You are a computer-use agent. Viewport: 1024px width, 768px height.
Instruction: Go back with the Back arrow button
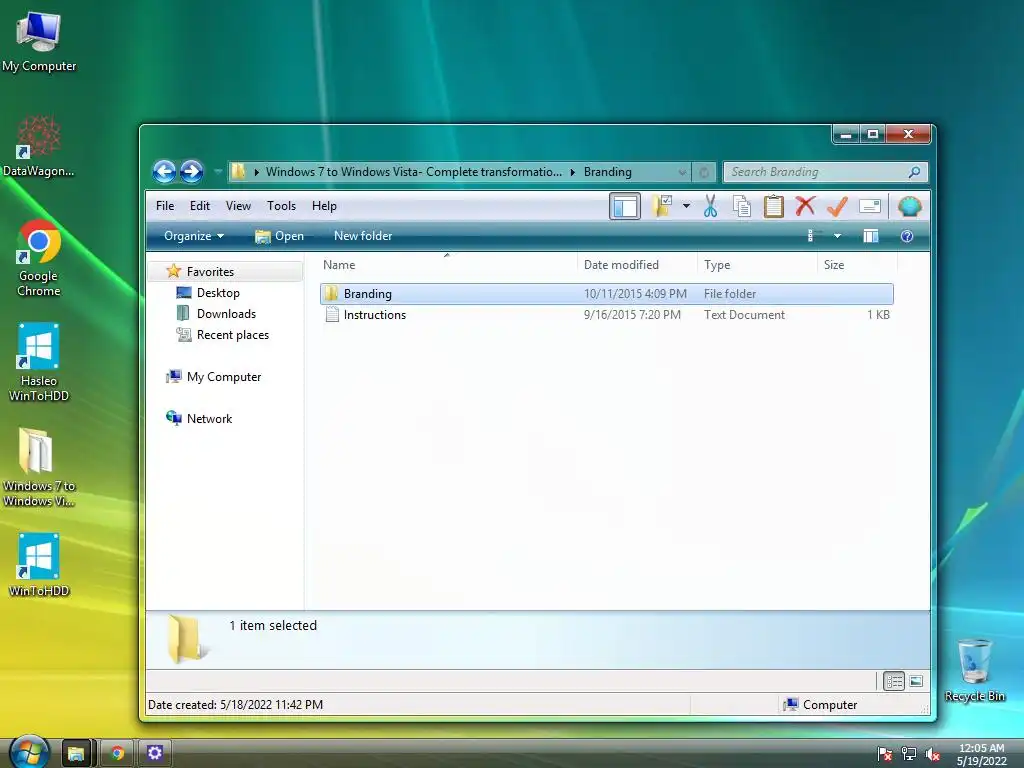(164, 172)
